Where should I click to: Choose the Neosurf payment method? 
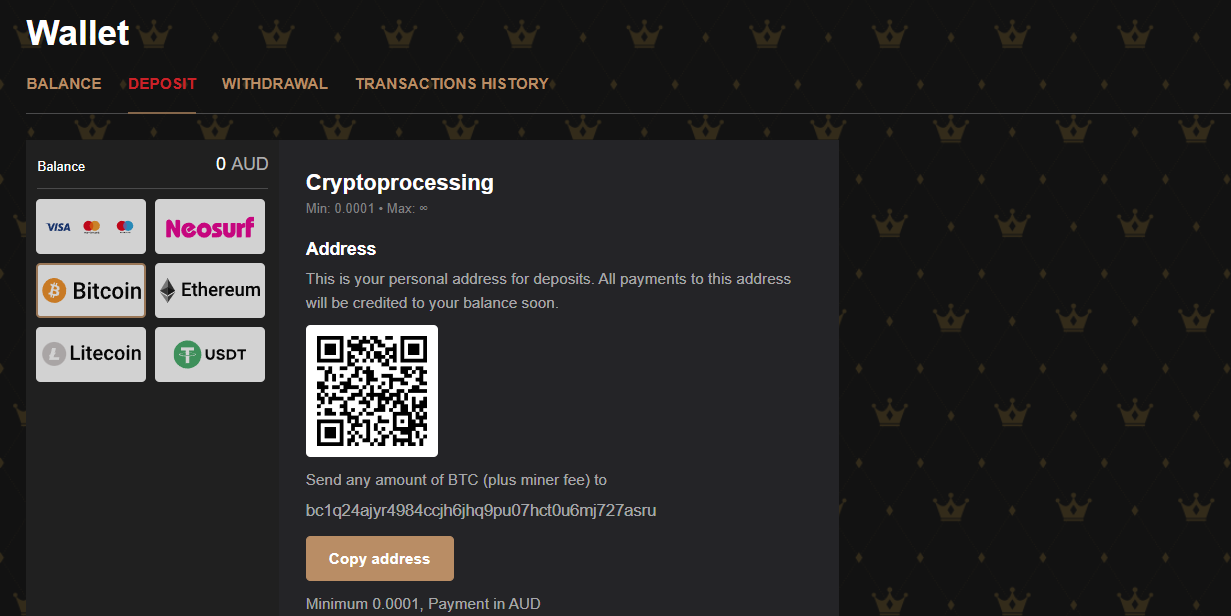(210, 227)
